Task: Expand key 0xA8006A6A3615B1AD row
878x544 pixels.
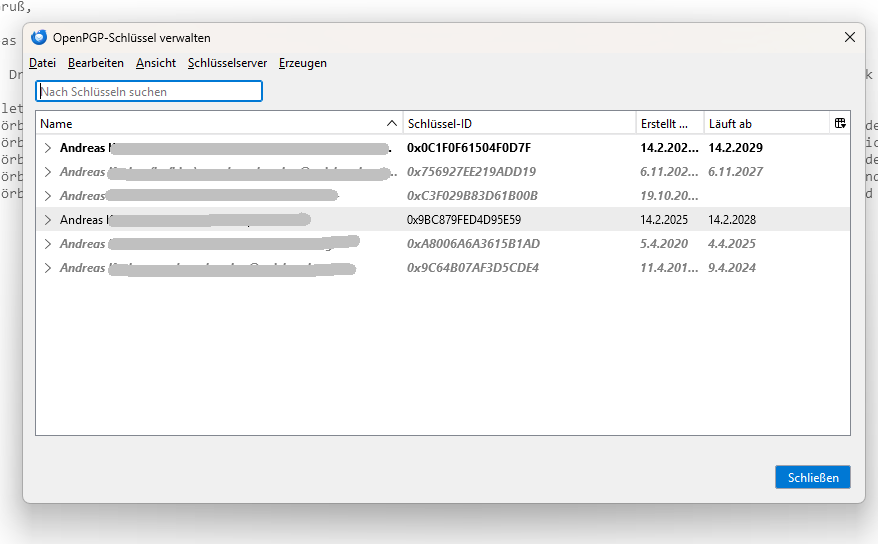Action: tap(47, 244)
